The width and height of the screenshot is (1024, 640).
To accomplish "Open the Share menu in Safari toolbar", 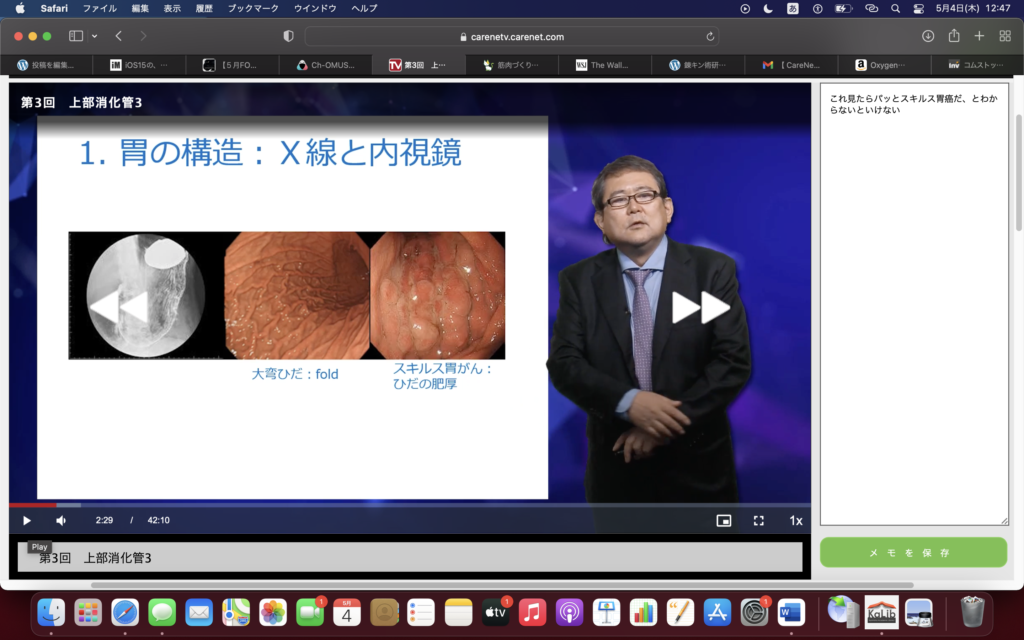I will [954, 36].
